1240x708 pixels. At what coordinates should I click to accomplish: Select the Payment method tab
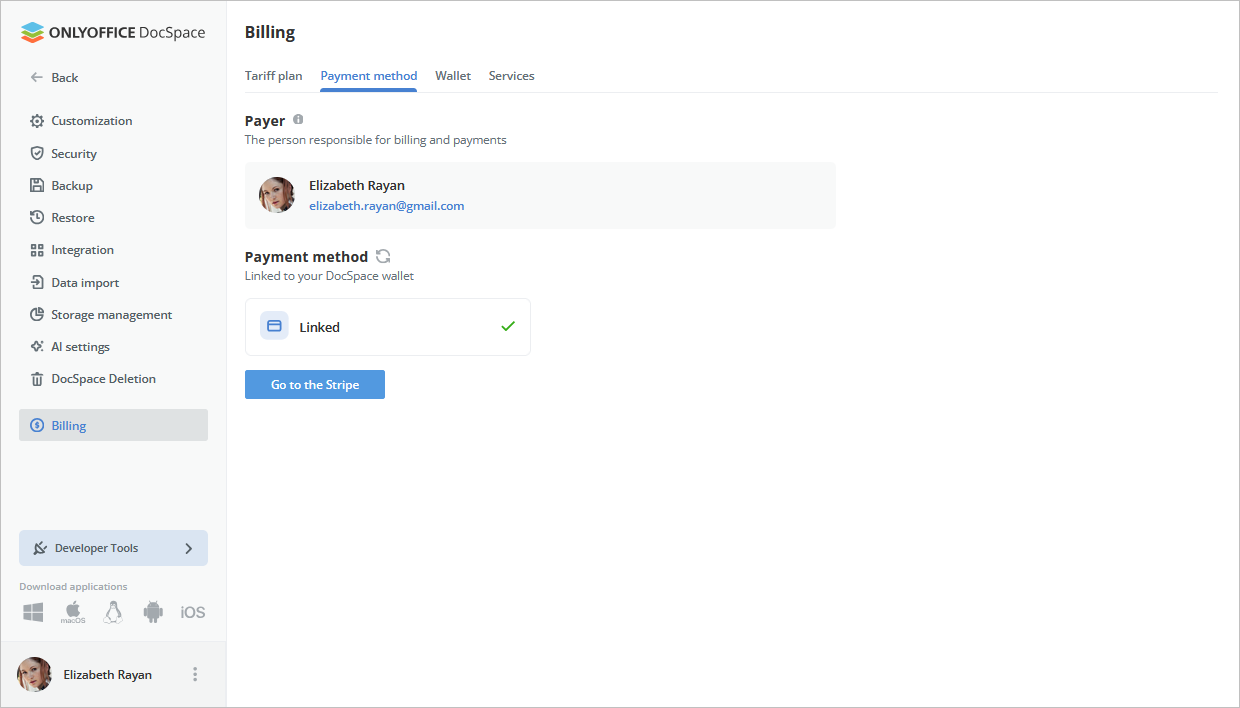pos(369,76)
